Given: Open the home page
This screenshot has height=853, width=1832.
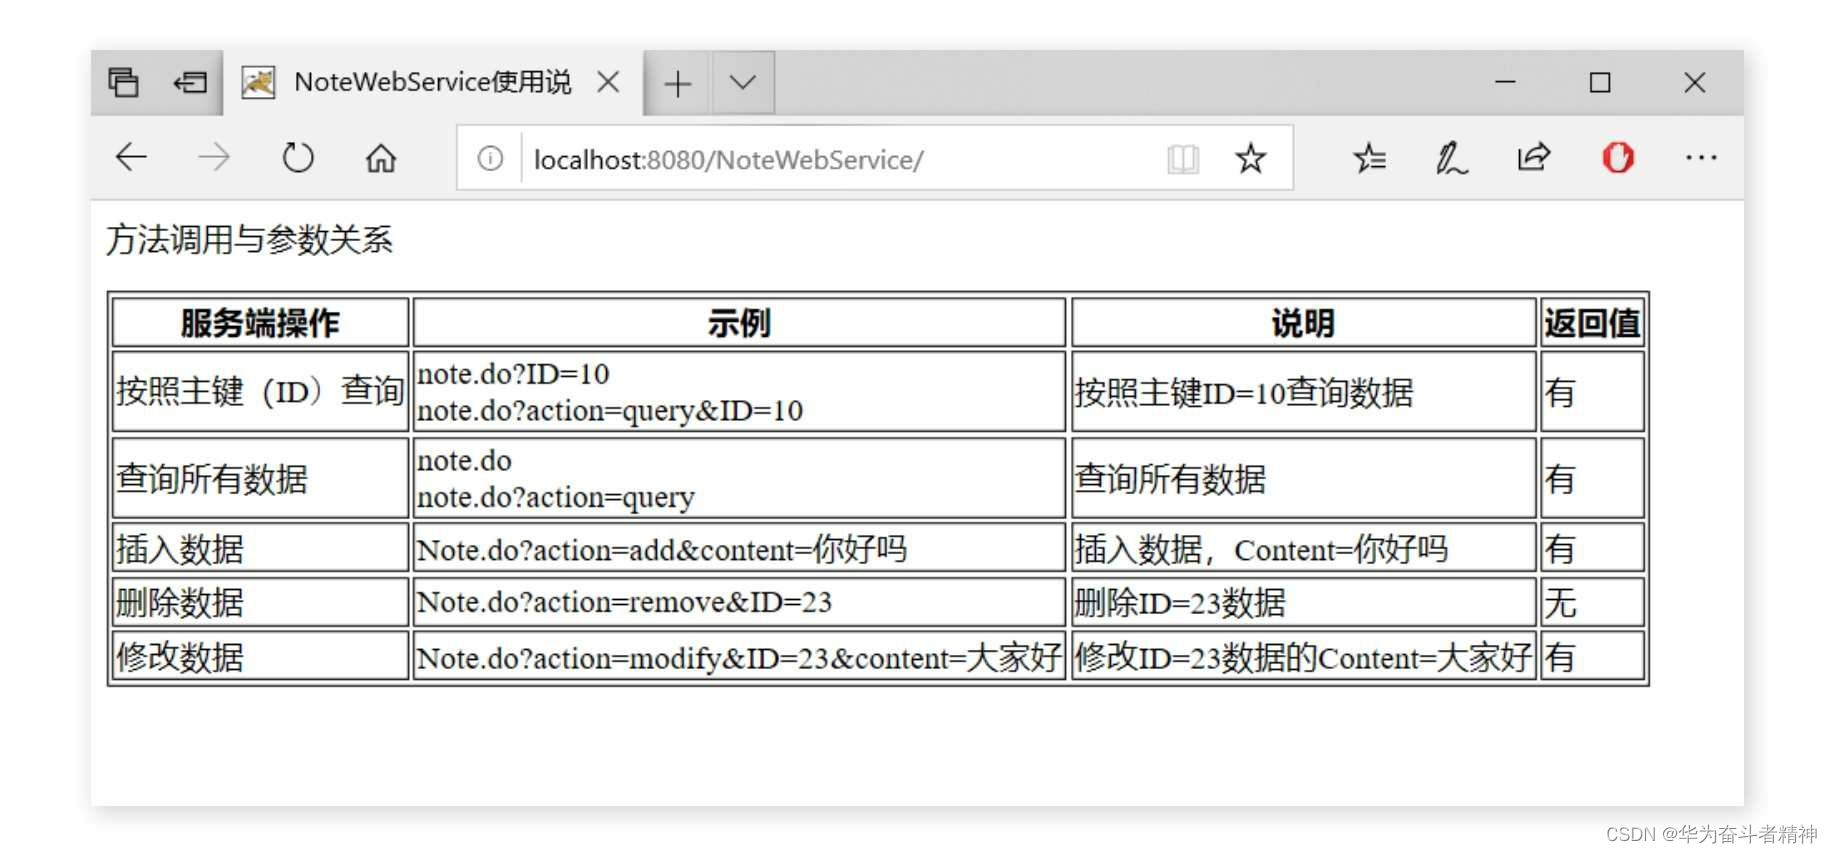Looking at the screenshot, I should pos(381,158).
